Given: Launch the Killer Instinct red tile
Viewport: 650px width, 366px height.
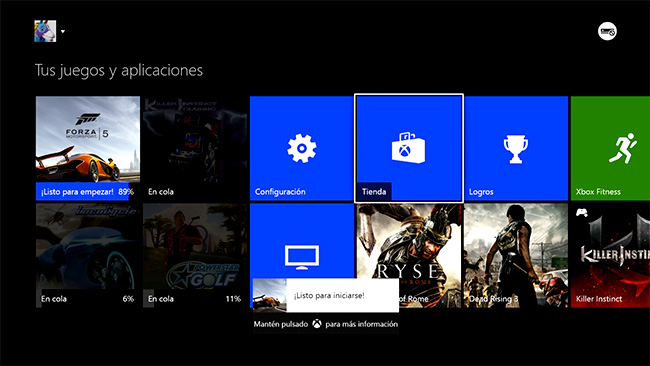Looking at the screenshot, I should [x=610, y=255].
